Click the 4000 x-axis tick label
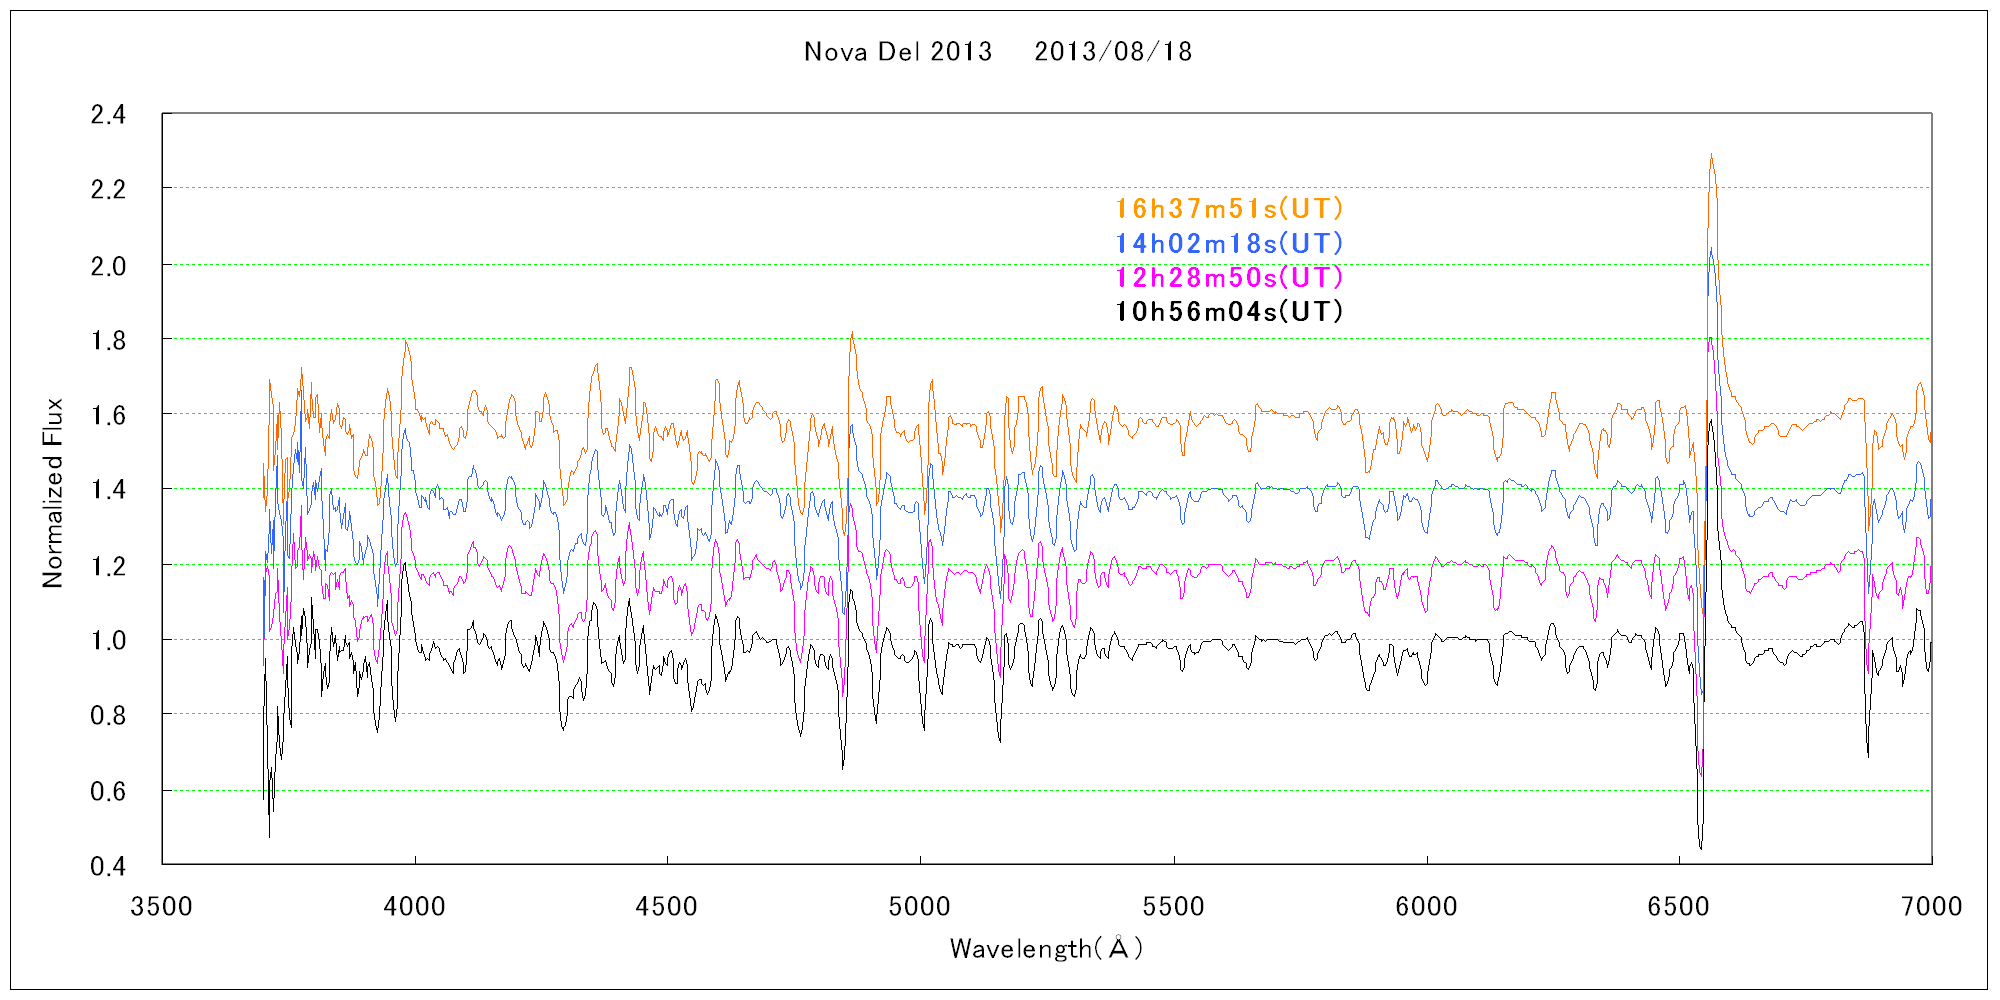 (414, 907)
